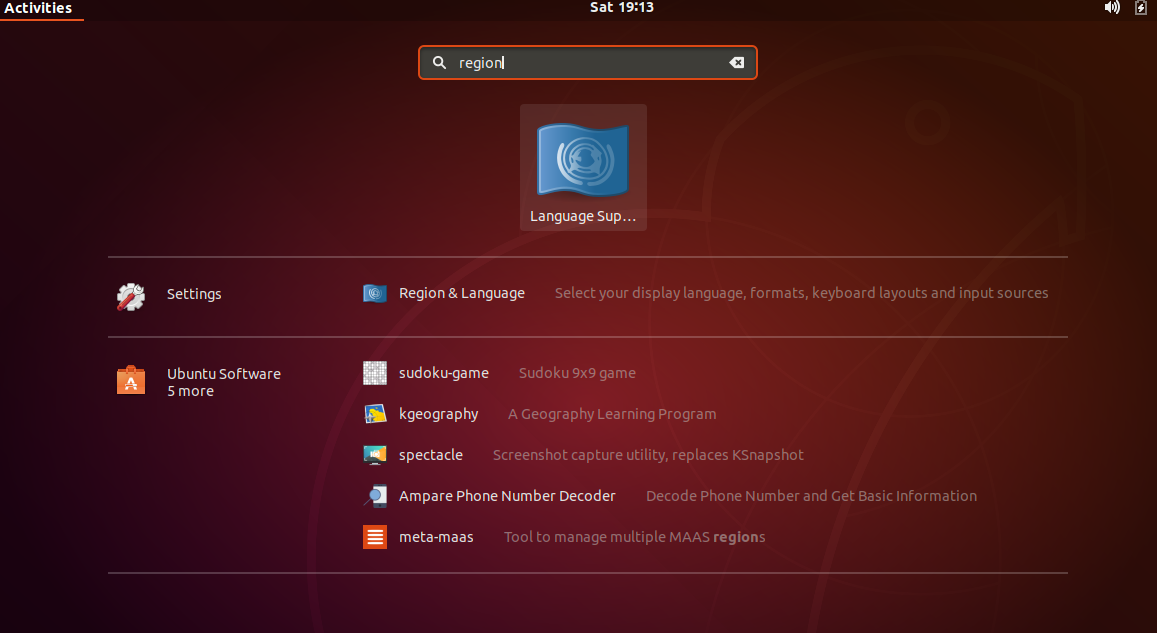Screen dimensions: 1157x633
Task: Click the Ampare Phone Number Decoder icon
Action: coord(375,496)
